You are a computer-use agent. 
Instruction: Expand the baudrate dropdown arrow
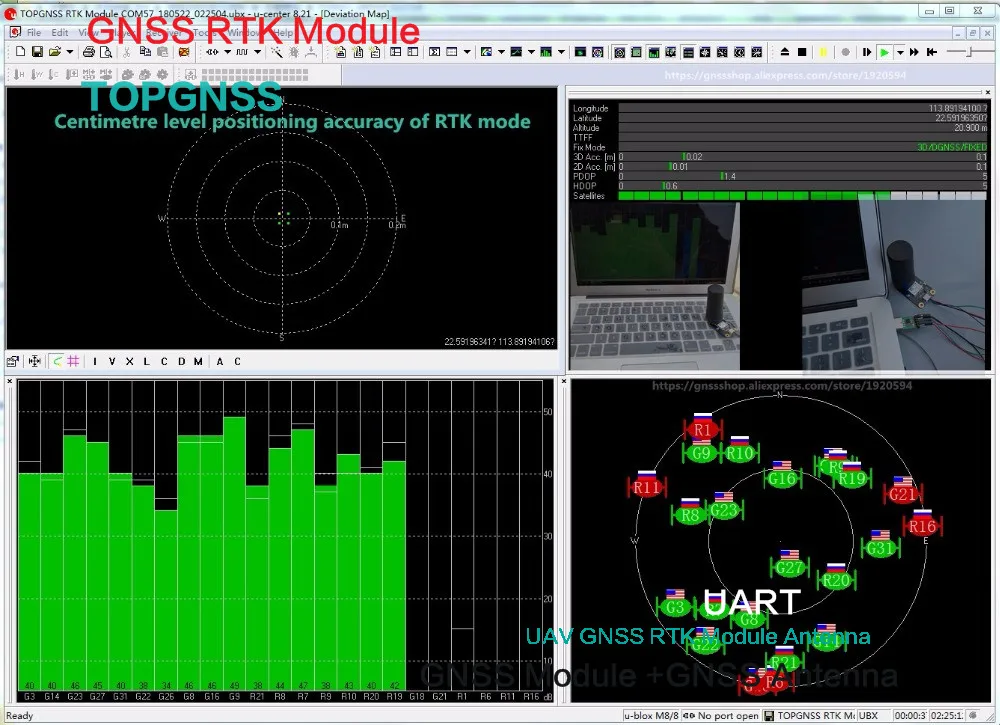pyautogui.click(x=258, y=52)
